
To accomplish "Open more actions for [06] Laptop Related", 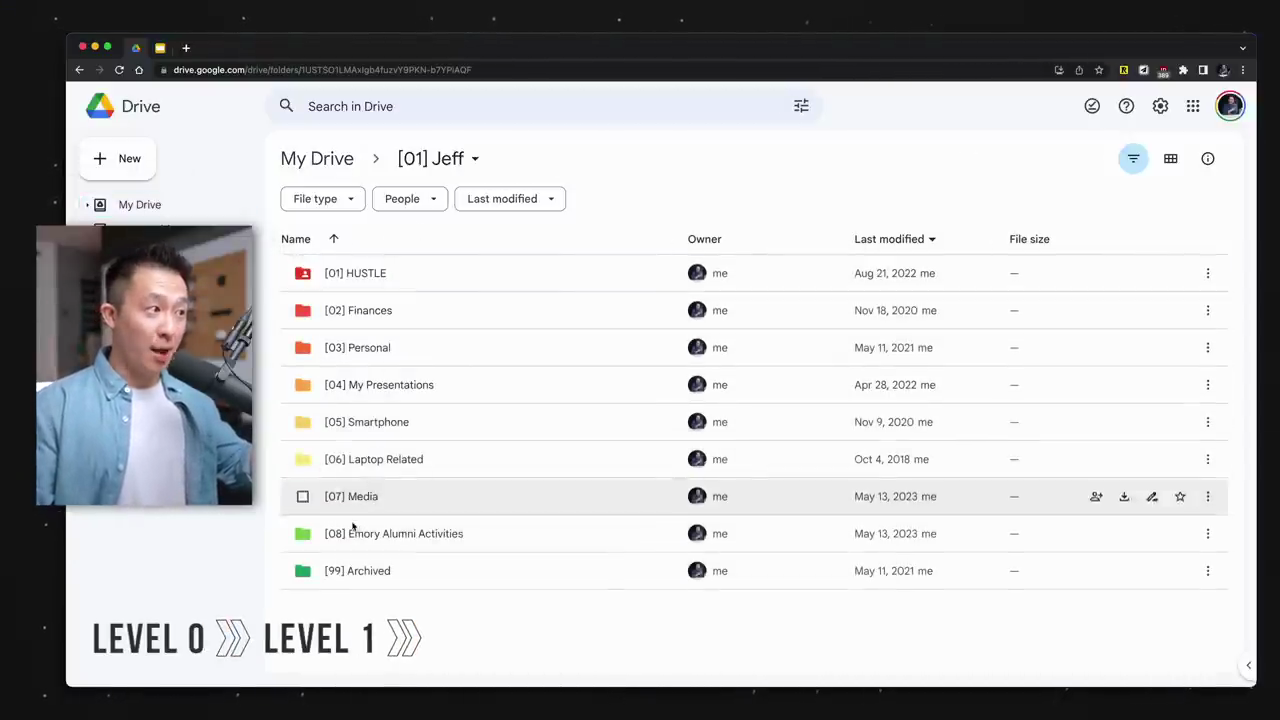I will [x=1207, y=459].
